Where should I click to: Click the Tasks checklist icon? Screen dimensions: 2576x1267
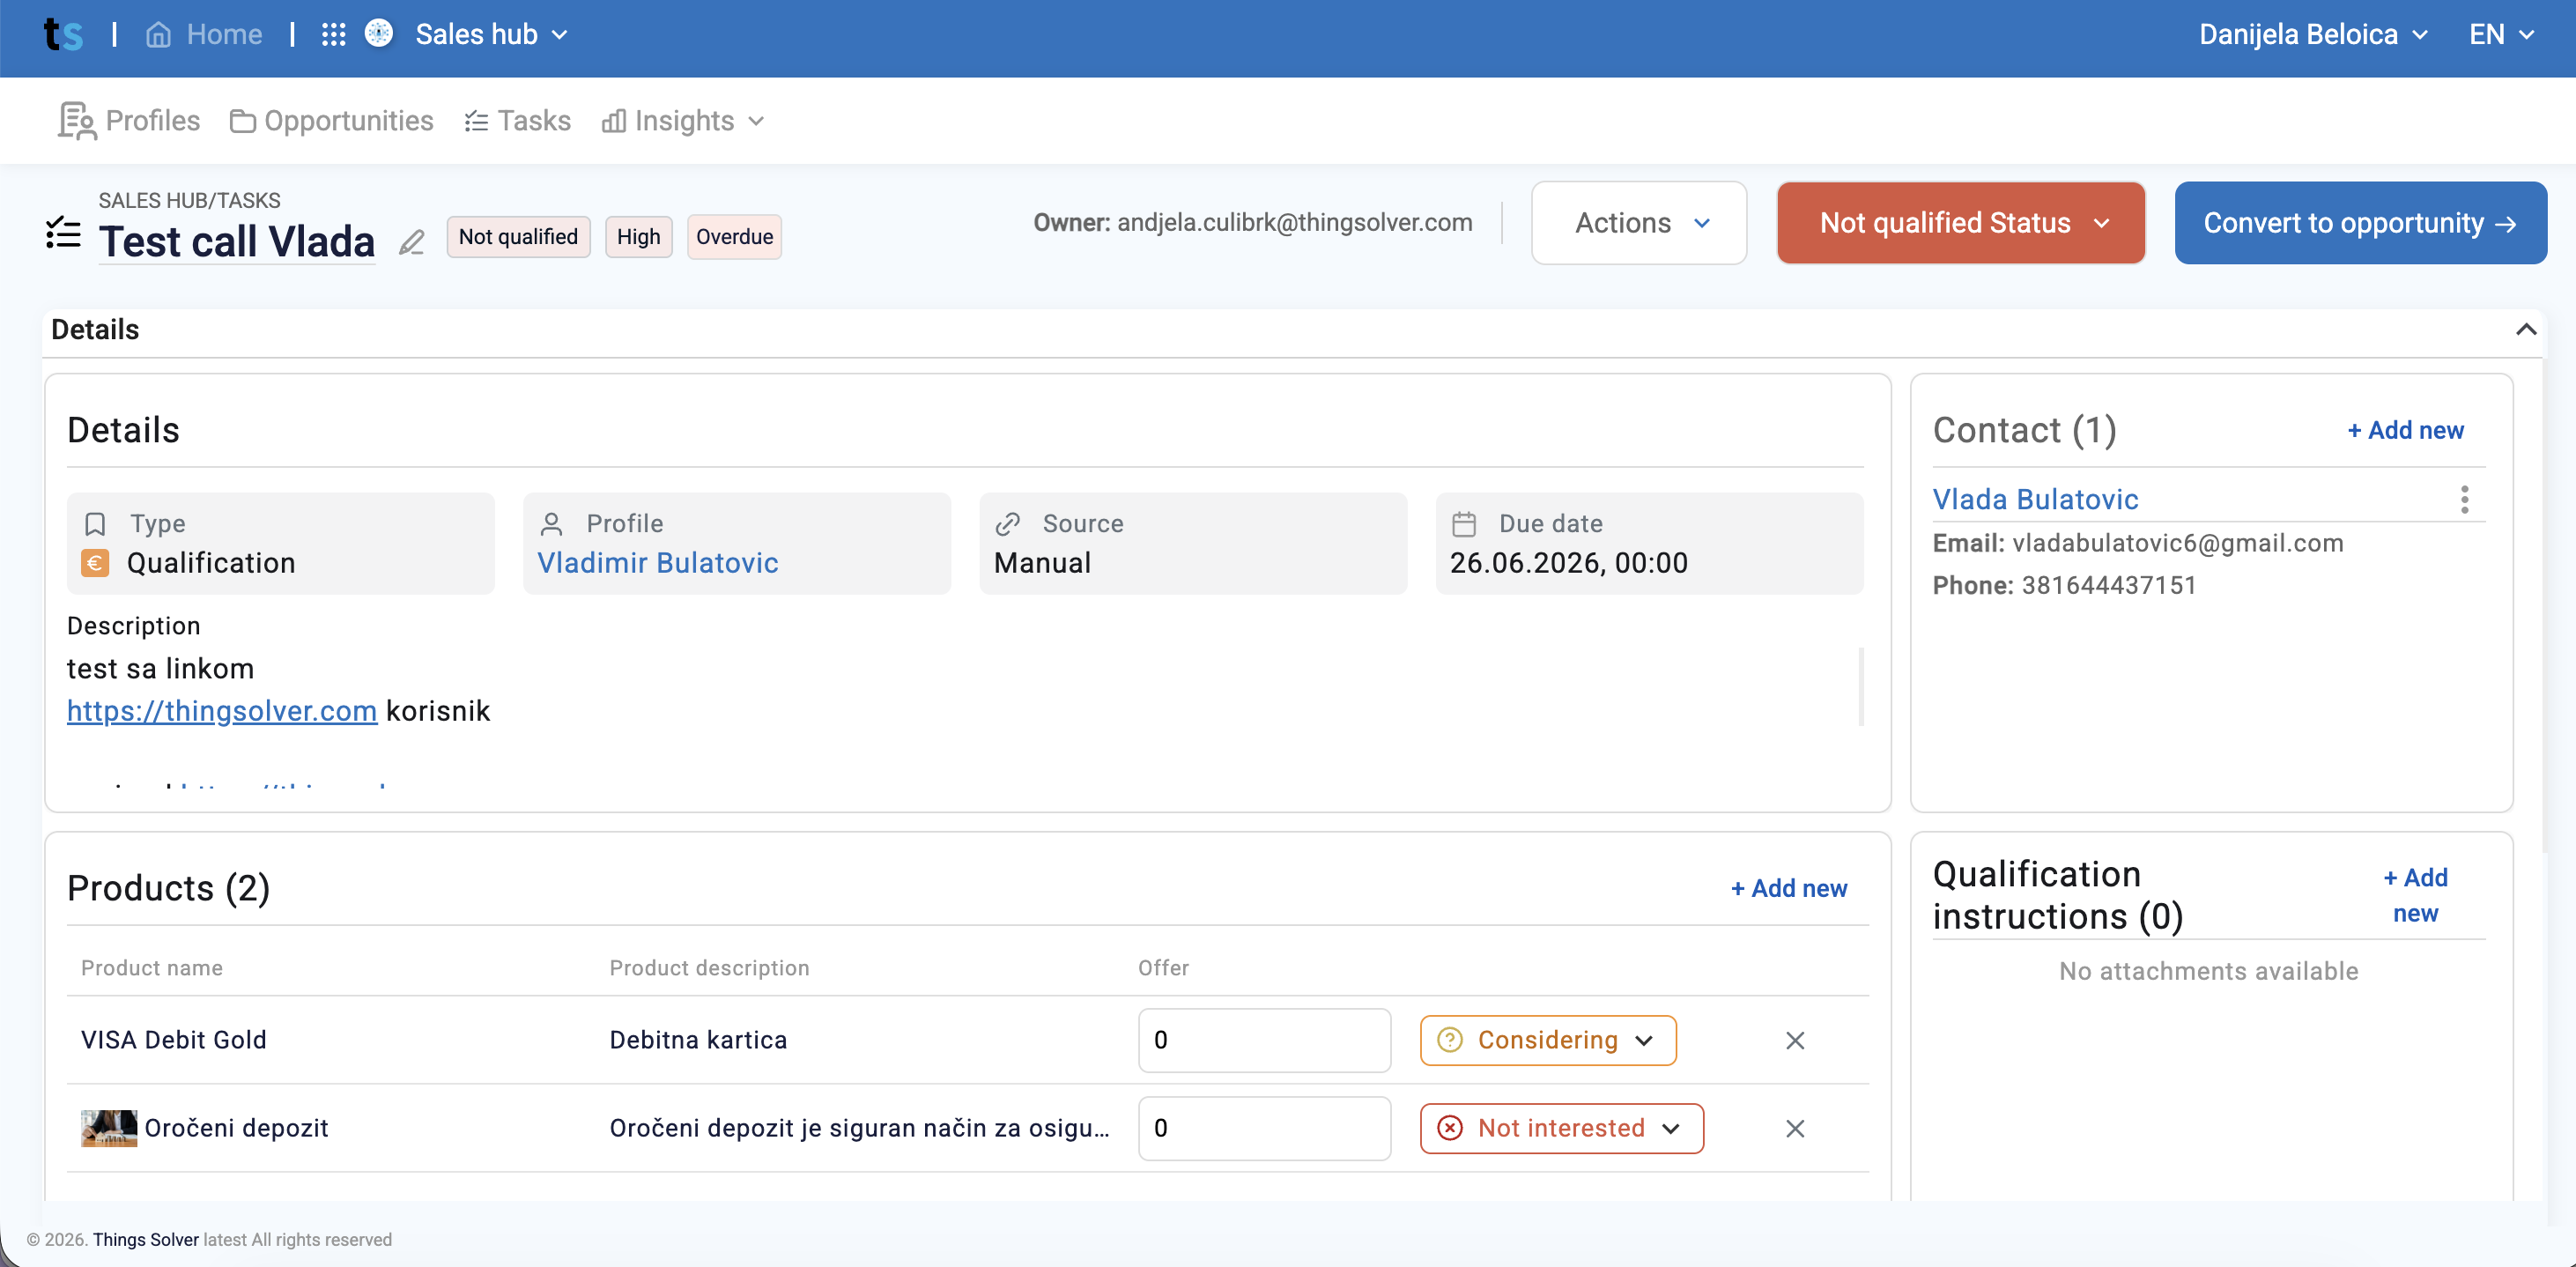[476, 121]
